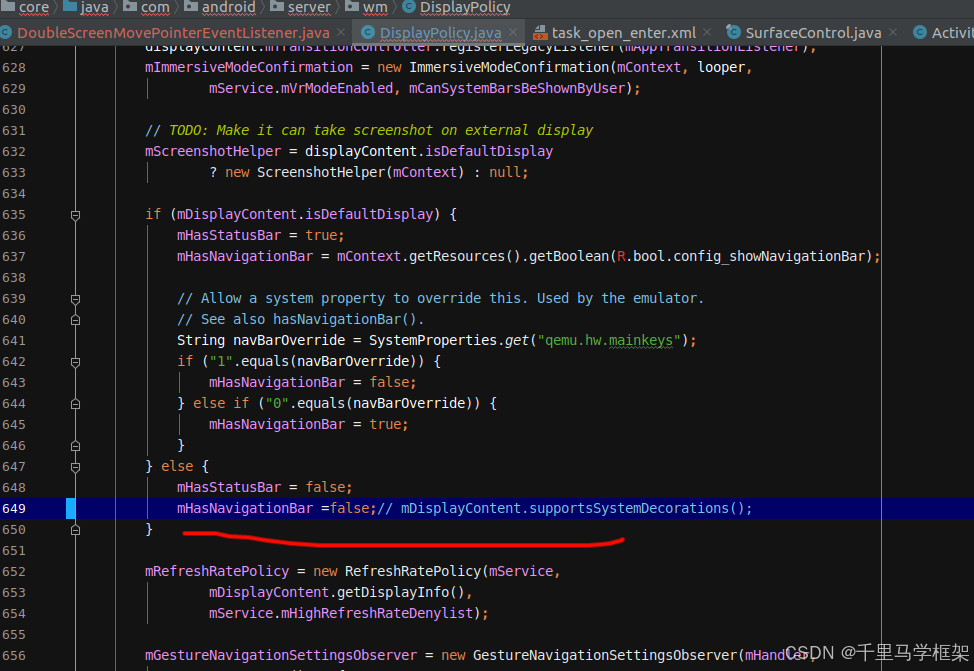
Task: Open the task_open_enter.xml tab
Action: point(624,32)
